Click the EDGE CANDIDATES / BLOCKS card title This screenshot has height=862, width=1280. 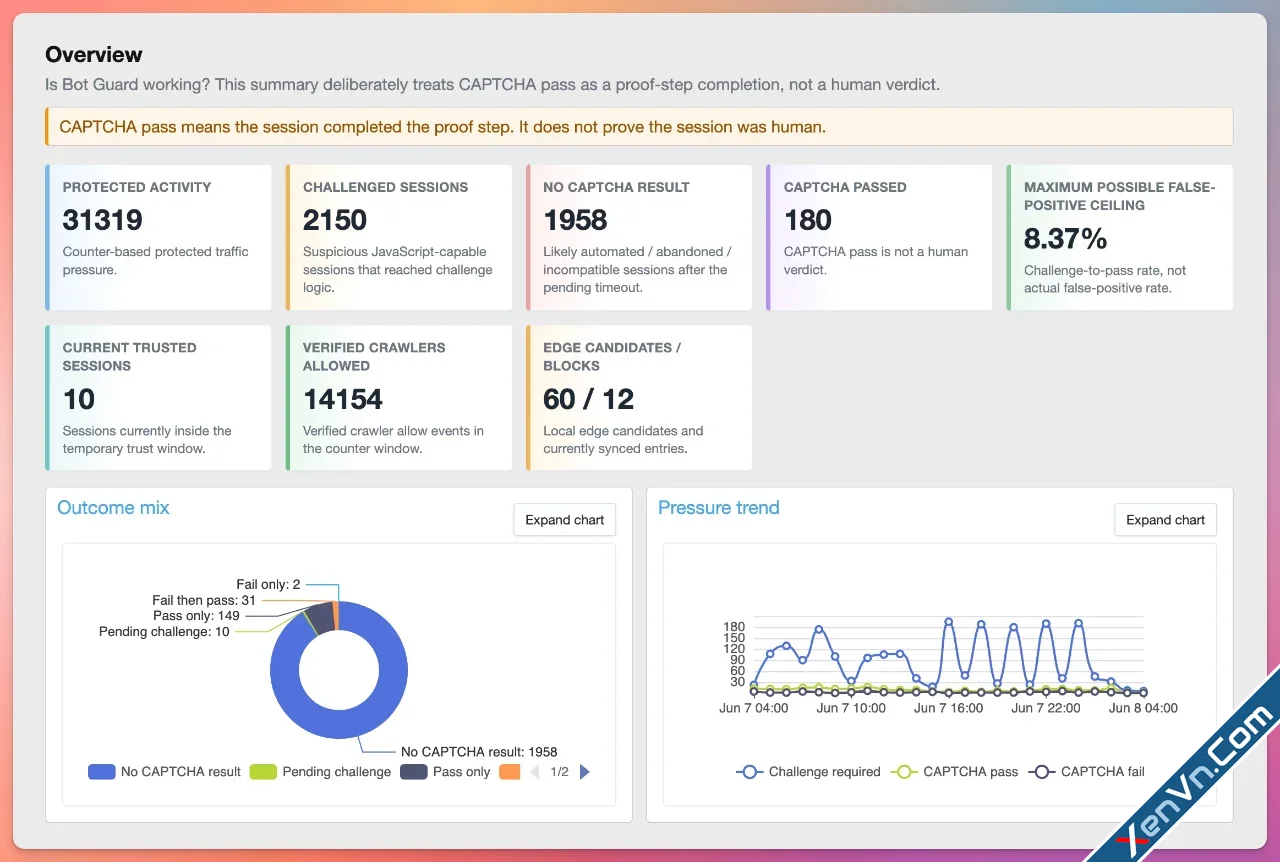612,357
